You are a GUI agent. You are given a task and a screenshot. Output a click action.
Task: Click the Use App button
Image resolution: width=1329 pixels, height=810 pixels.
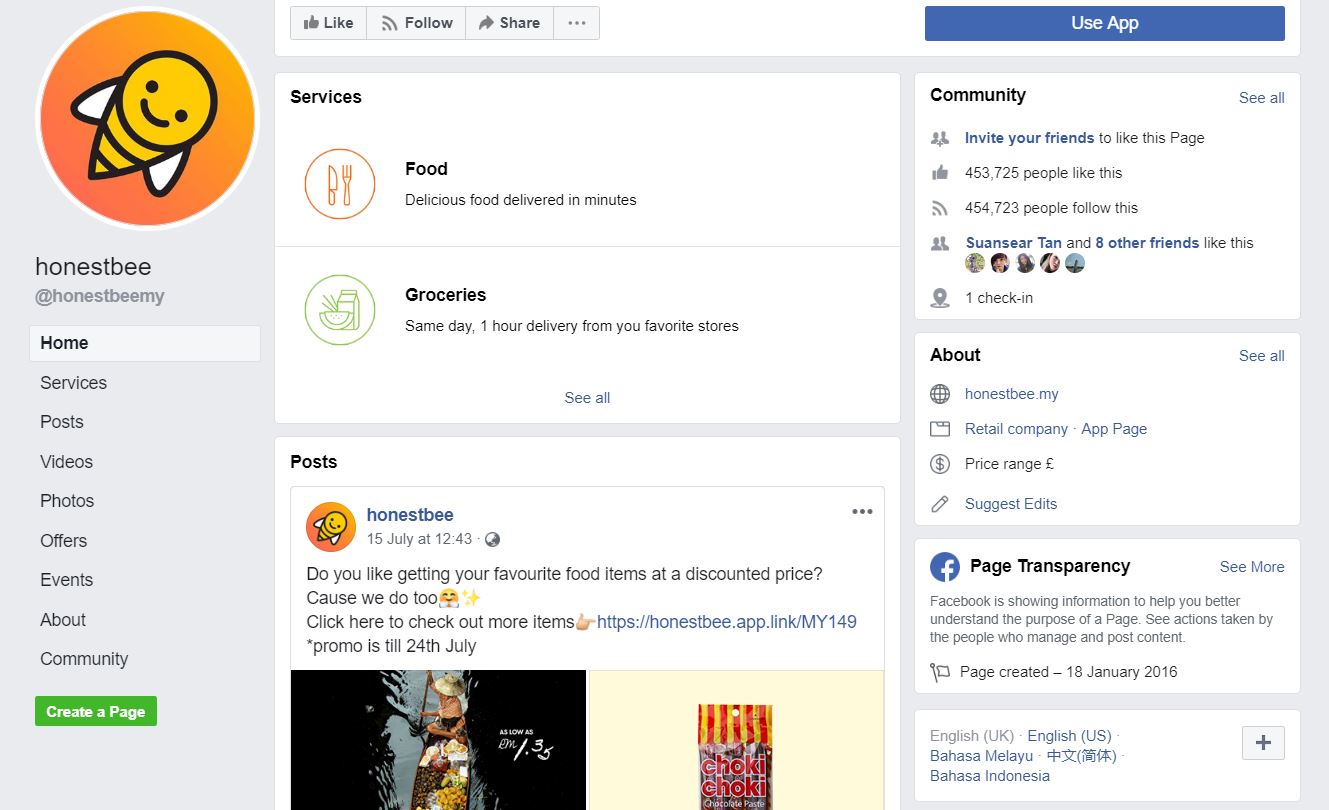(x=1105, y=23)
